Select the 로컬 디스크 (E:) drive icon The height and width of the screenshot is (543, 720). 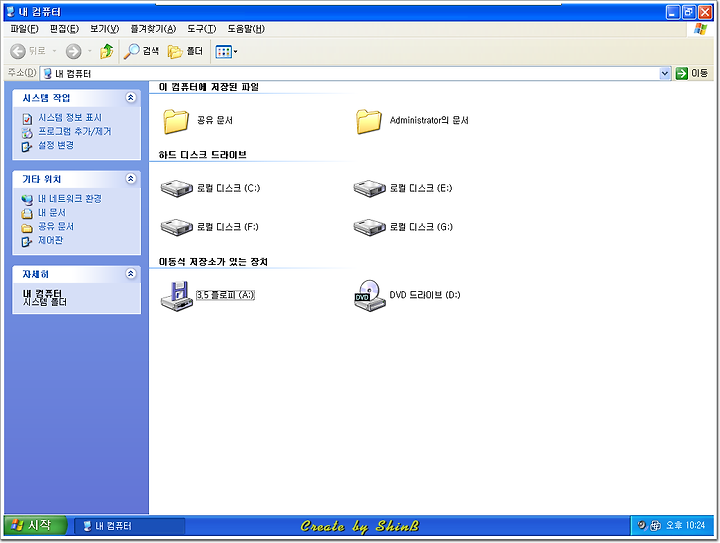[x=369, y=188]
